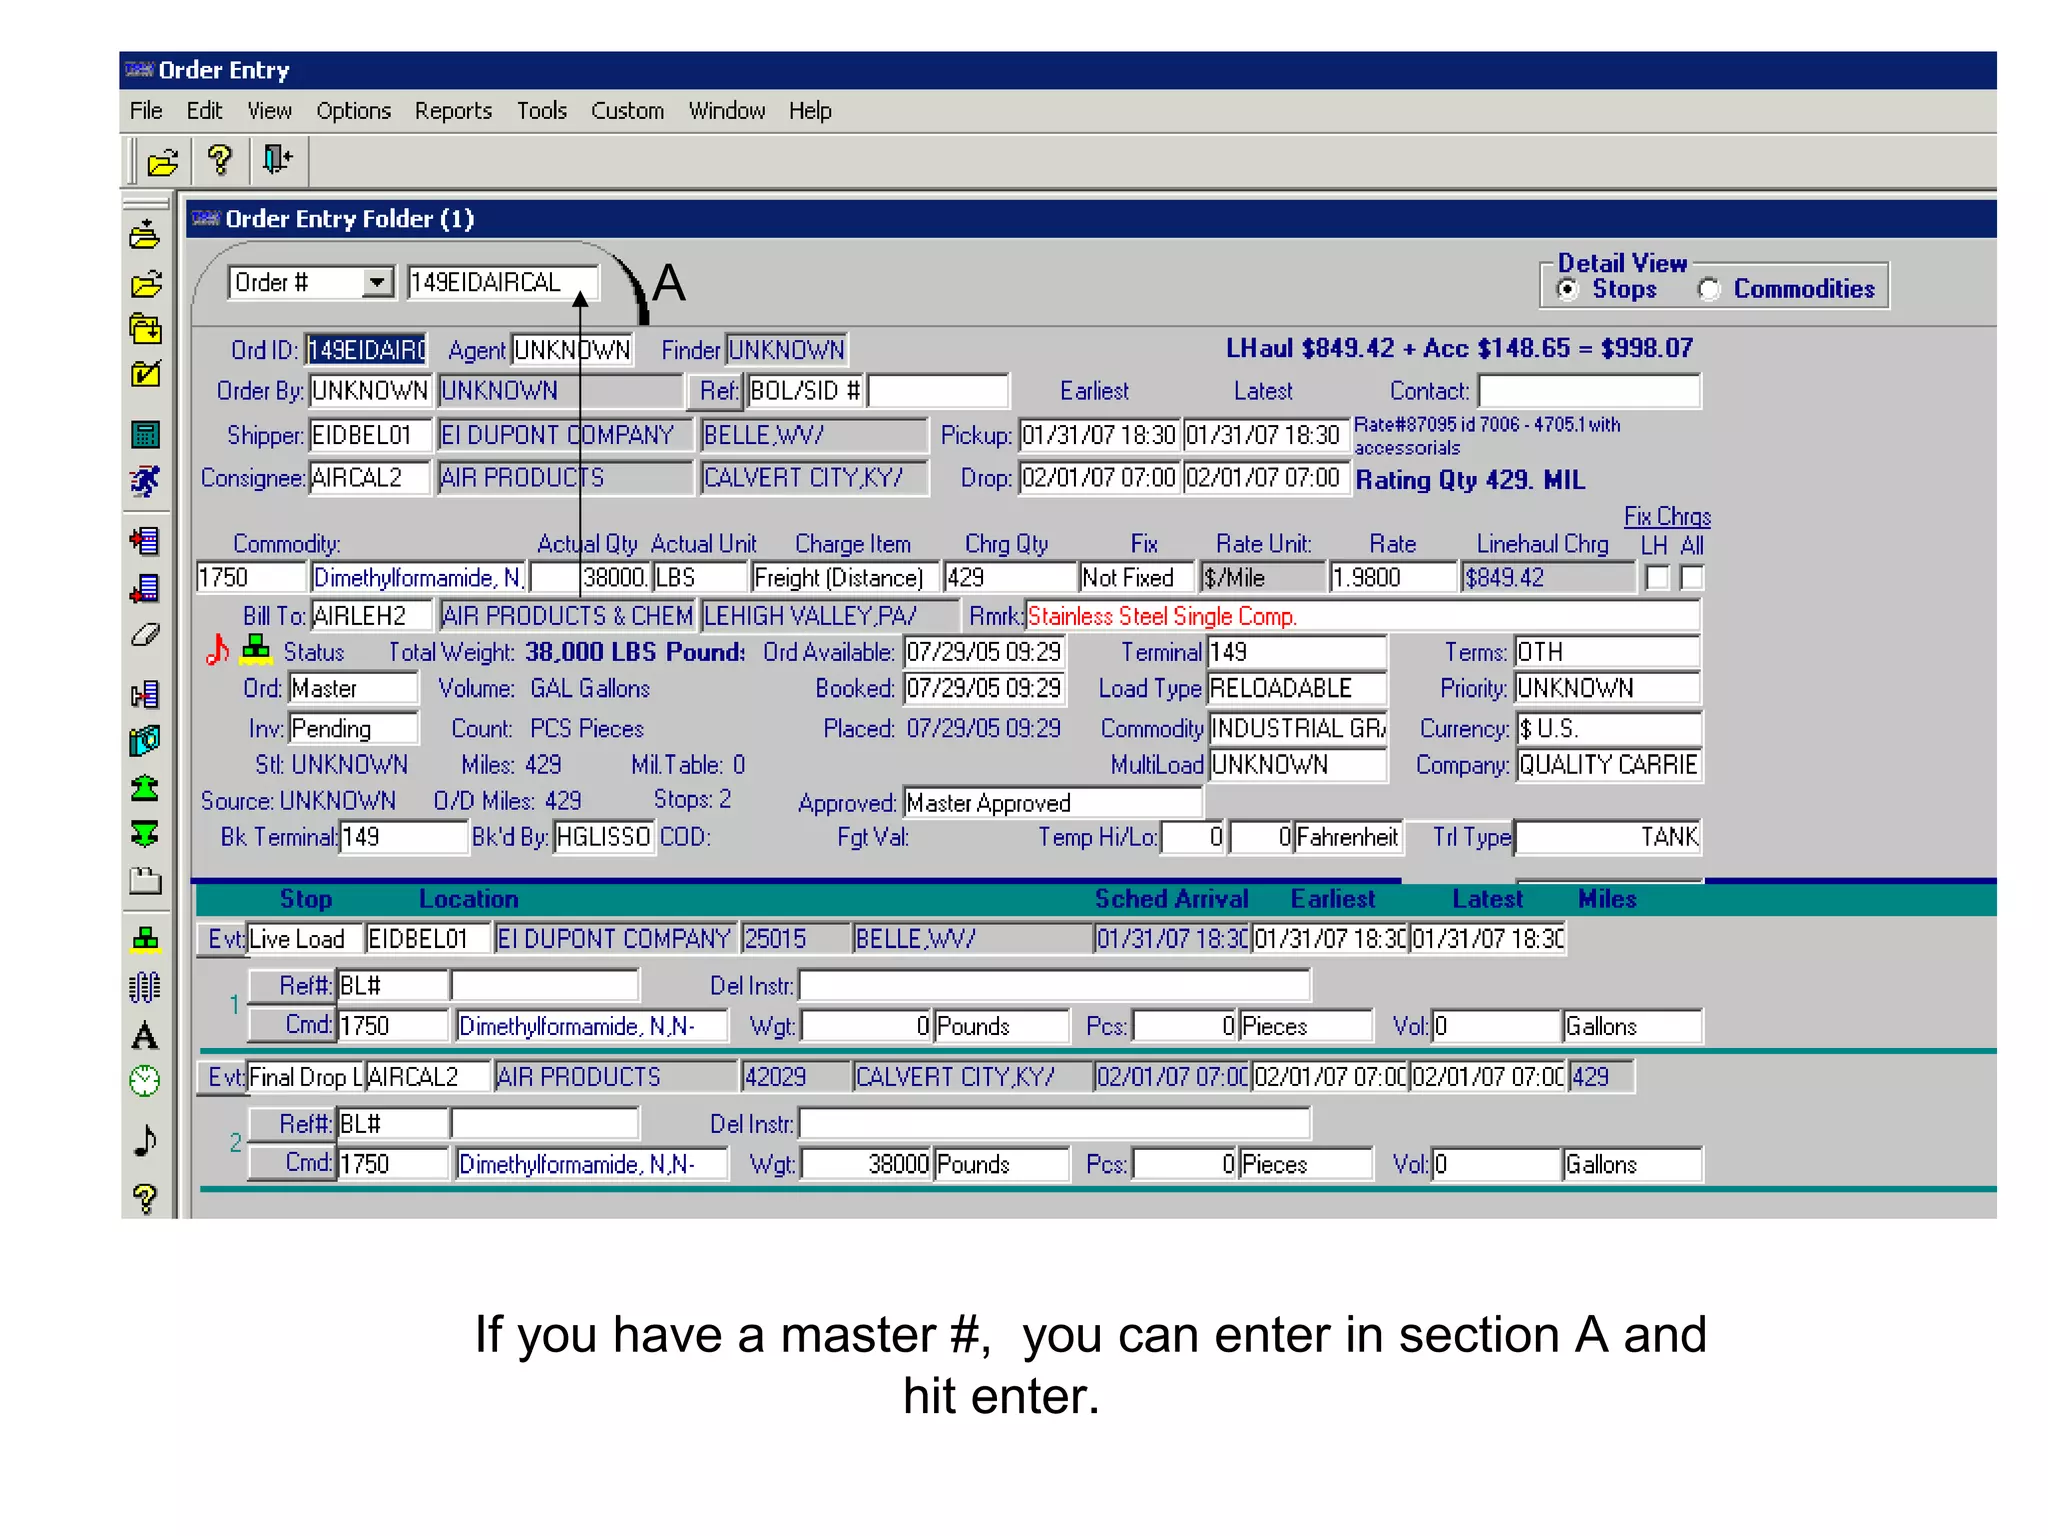The height and width of the screenshot is (1536, 2048).
Task: Click the exit door icon in toolbar
Action: coord(277,160)
